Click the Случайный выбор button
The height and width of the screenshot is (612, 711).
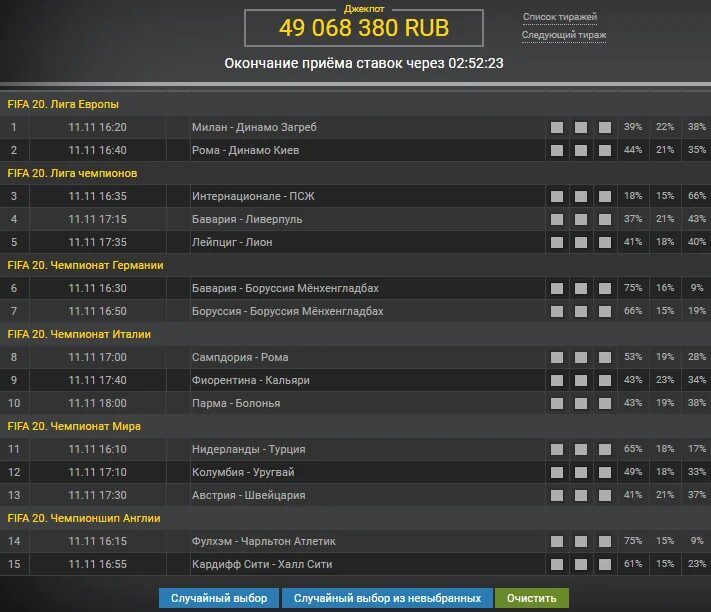219,598
